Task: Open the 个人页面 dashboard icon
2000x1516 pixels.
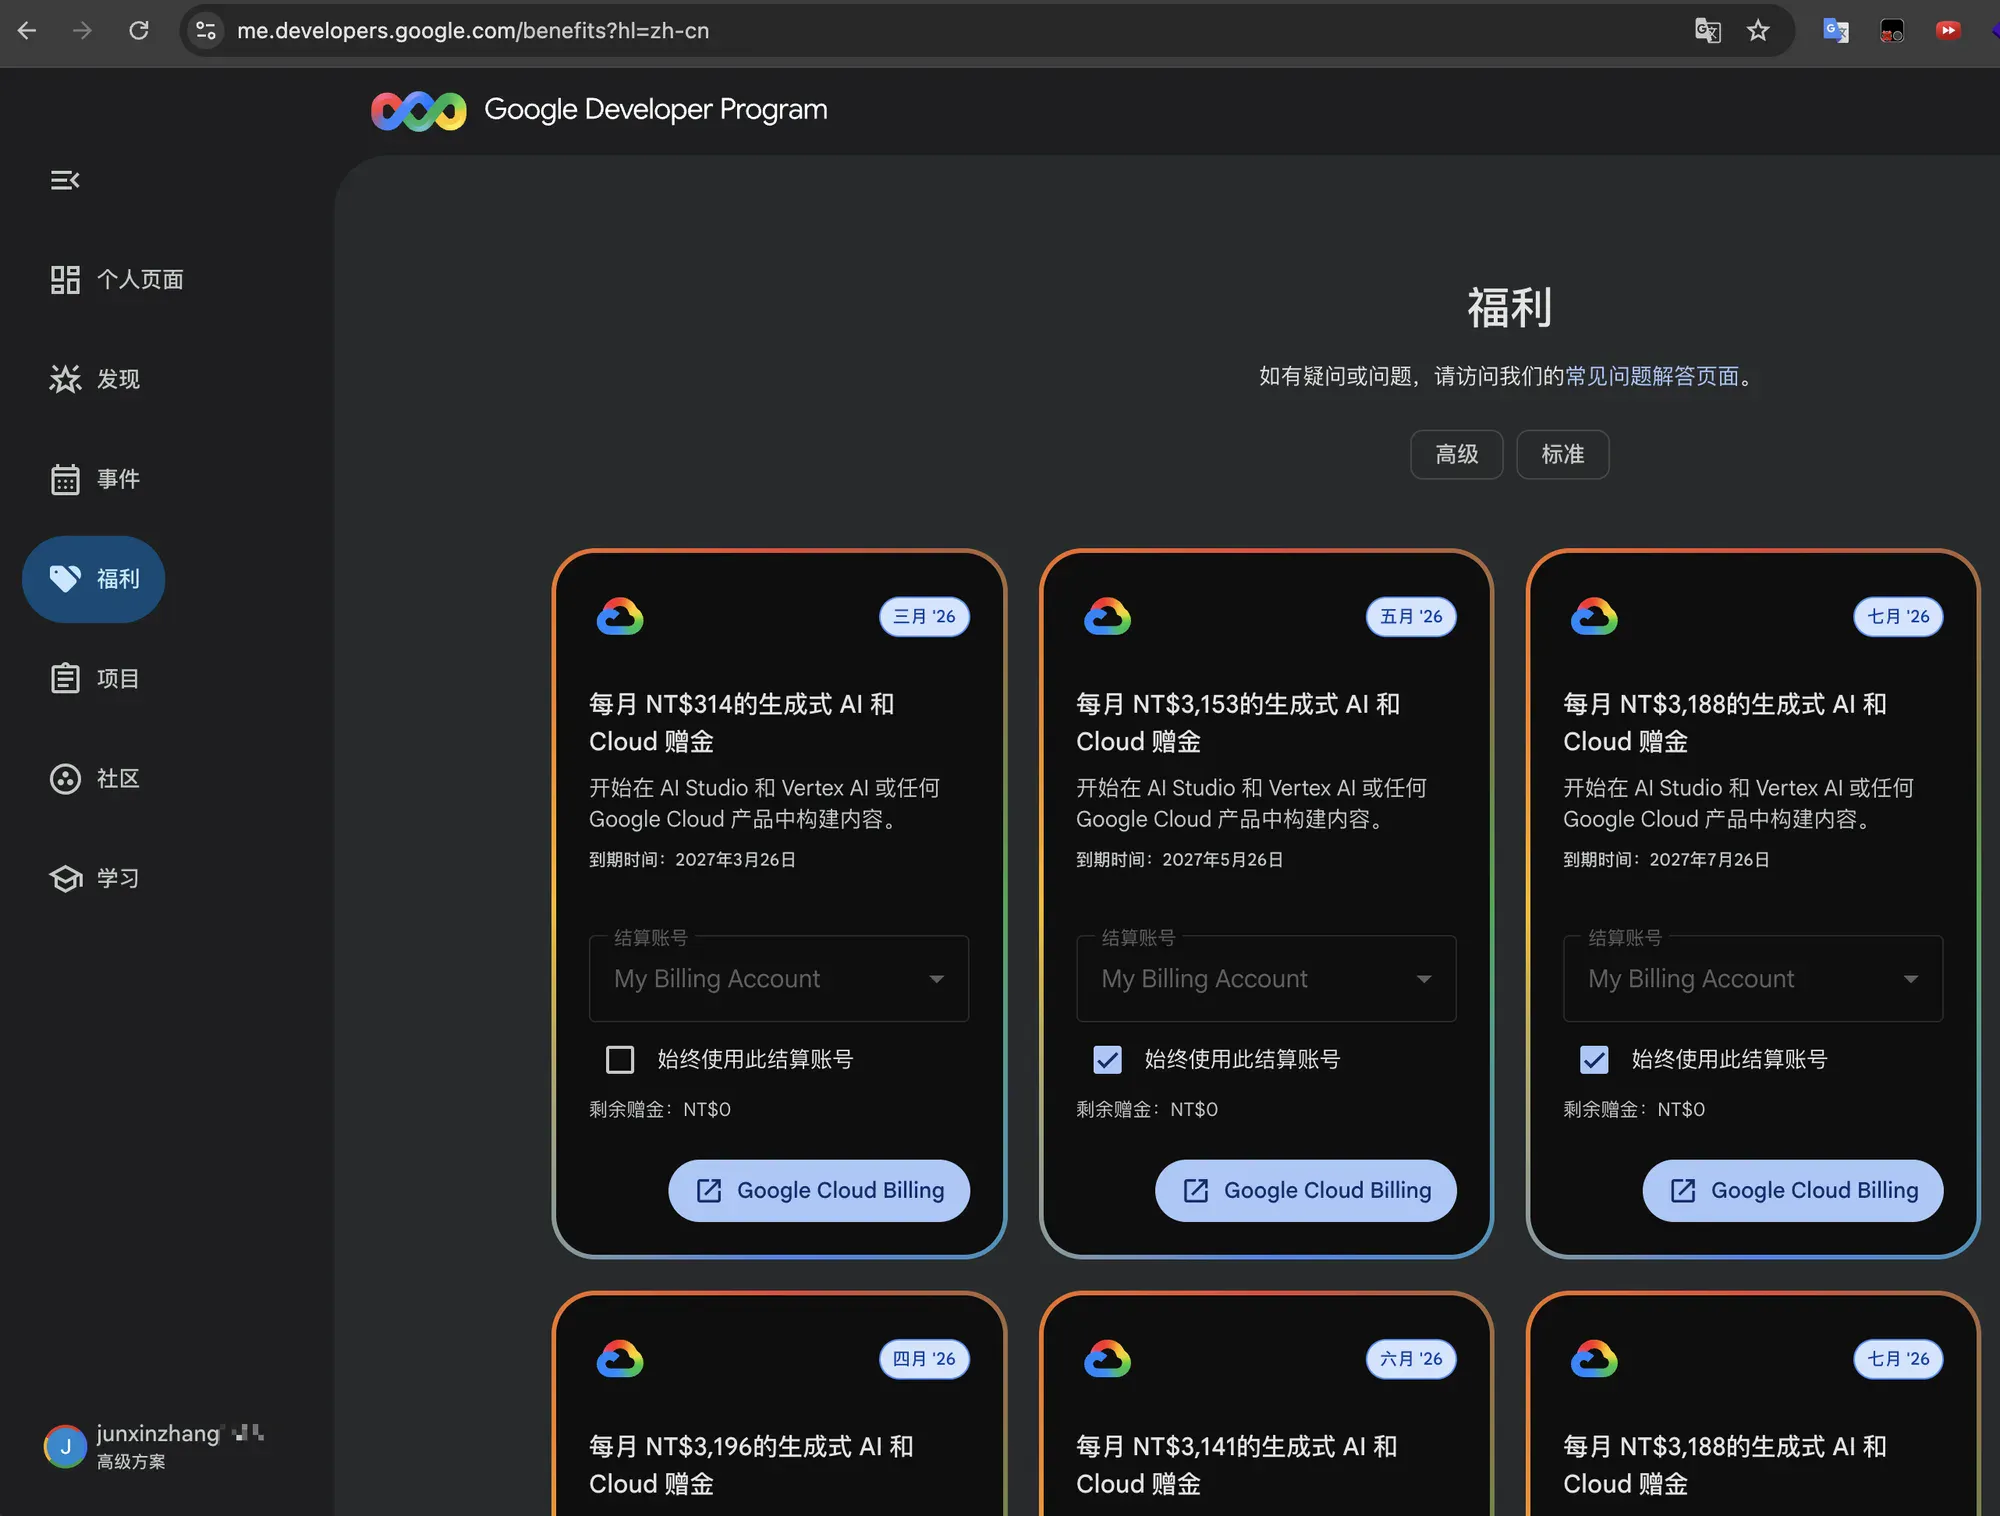Action: 65,279
